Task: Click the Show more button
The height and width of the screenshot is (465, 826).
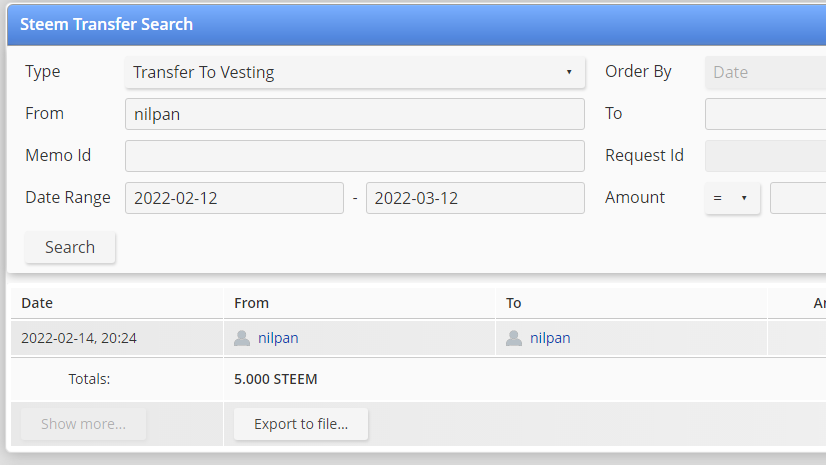Action: coord(83,424)
